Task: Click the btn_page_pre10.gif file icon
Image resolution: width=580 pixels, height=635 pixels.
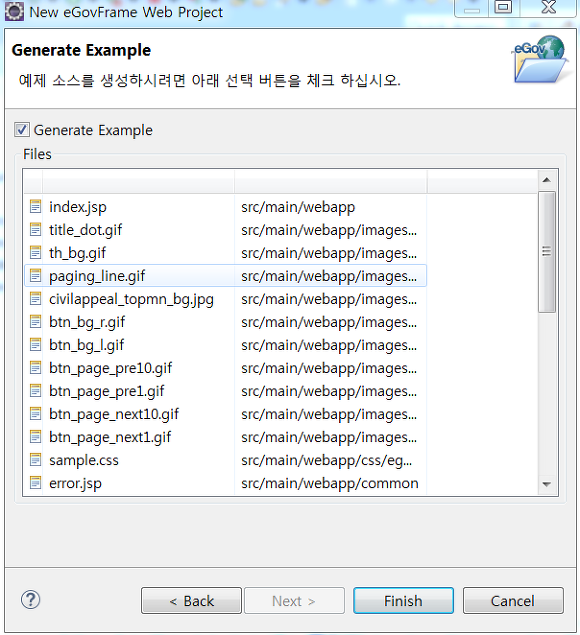Action: 36,368
